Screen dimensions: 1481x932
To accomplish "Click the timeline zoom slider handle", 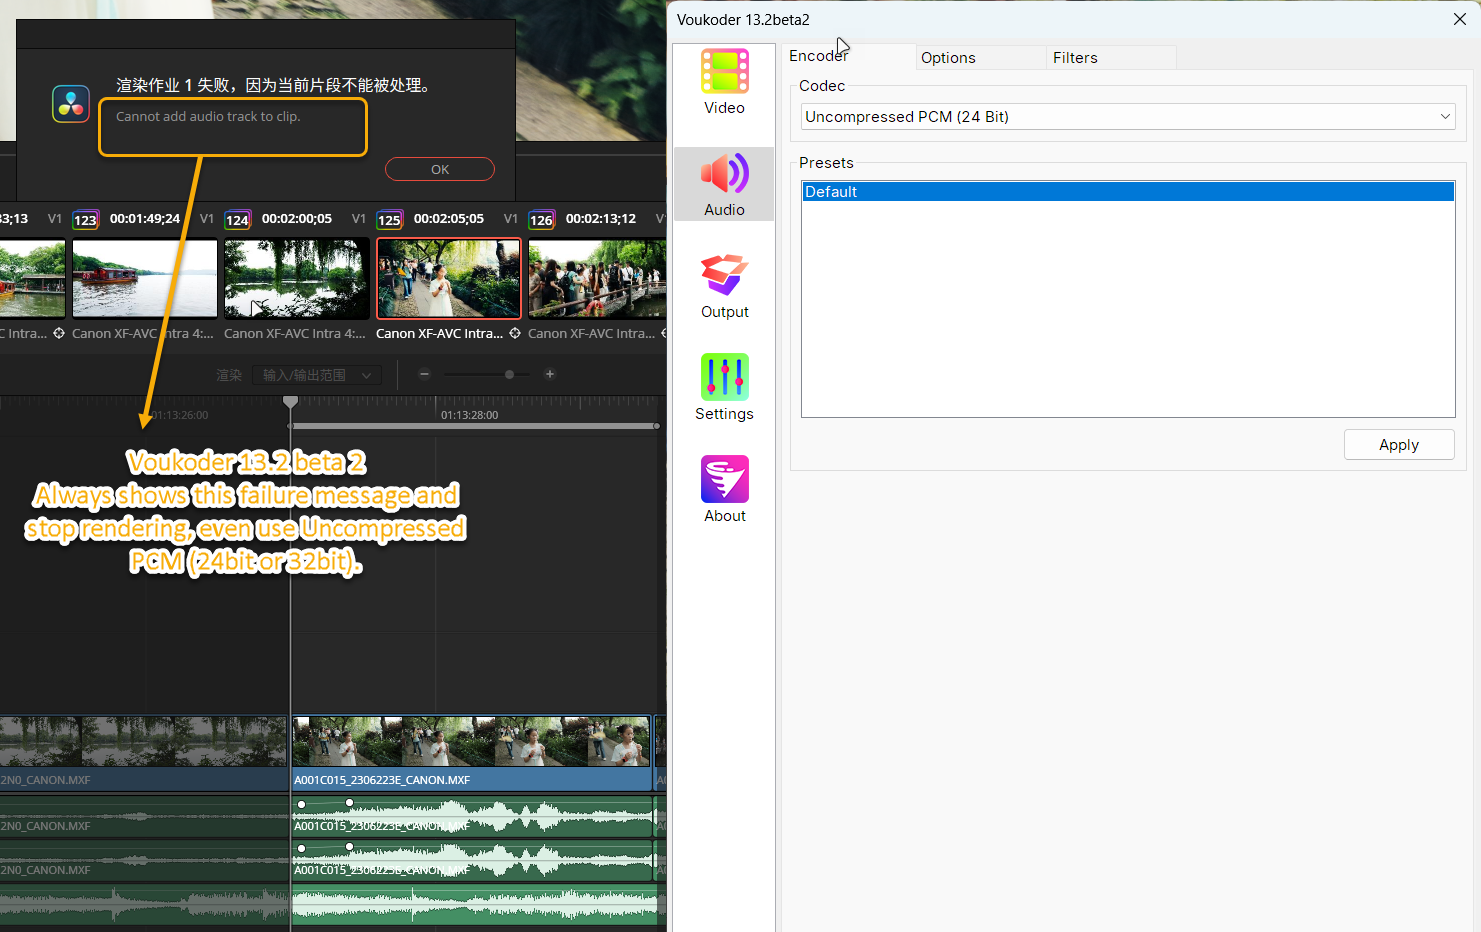I will click(x=510, y=374).
